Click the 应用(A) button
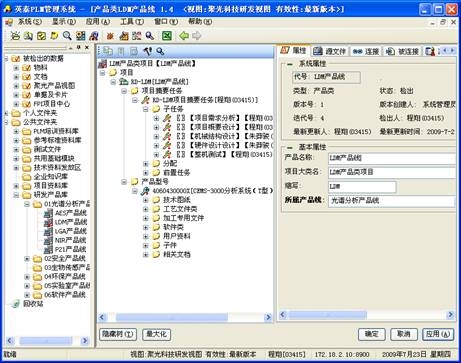Viewport: 461px width, 363px height. [438, 334]
